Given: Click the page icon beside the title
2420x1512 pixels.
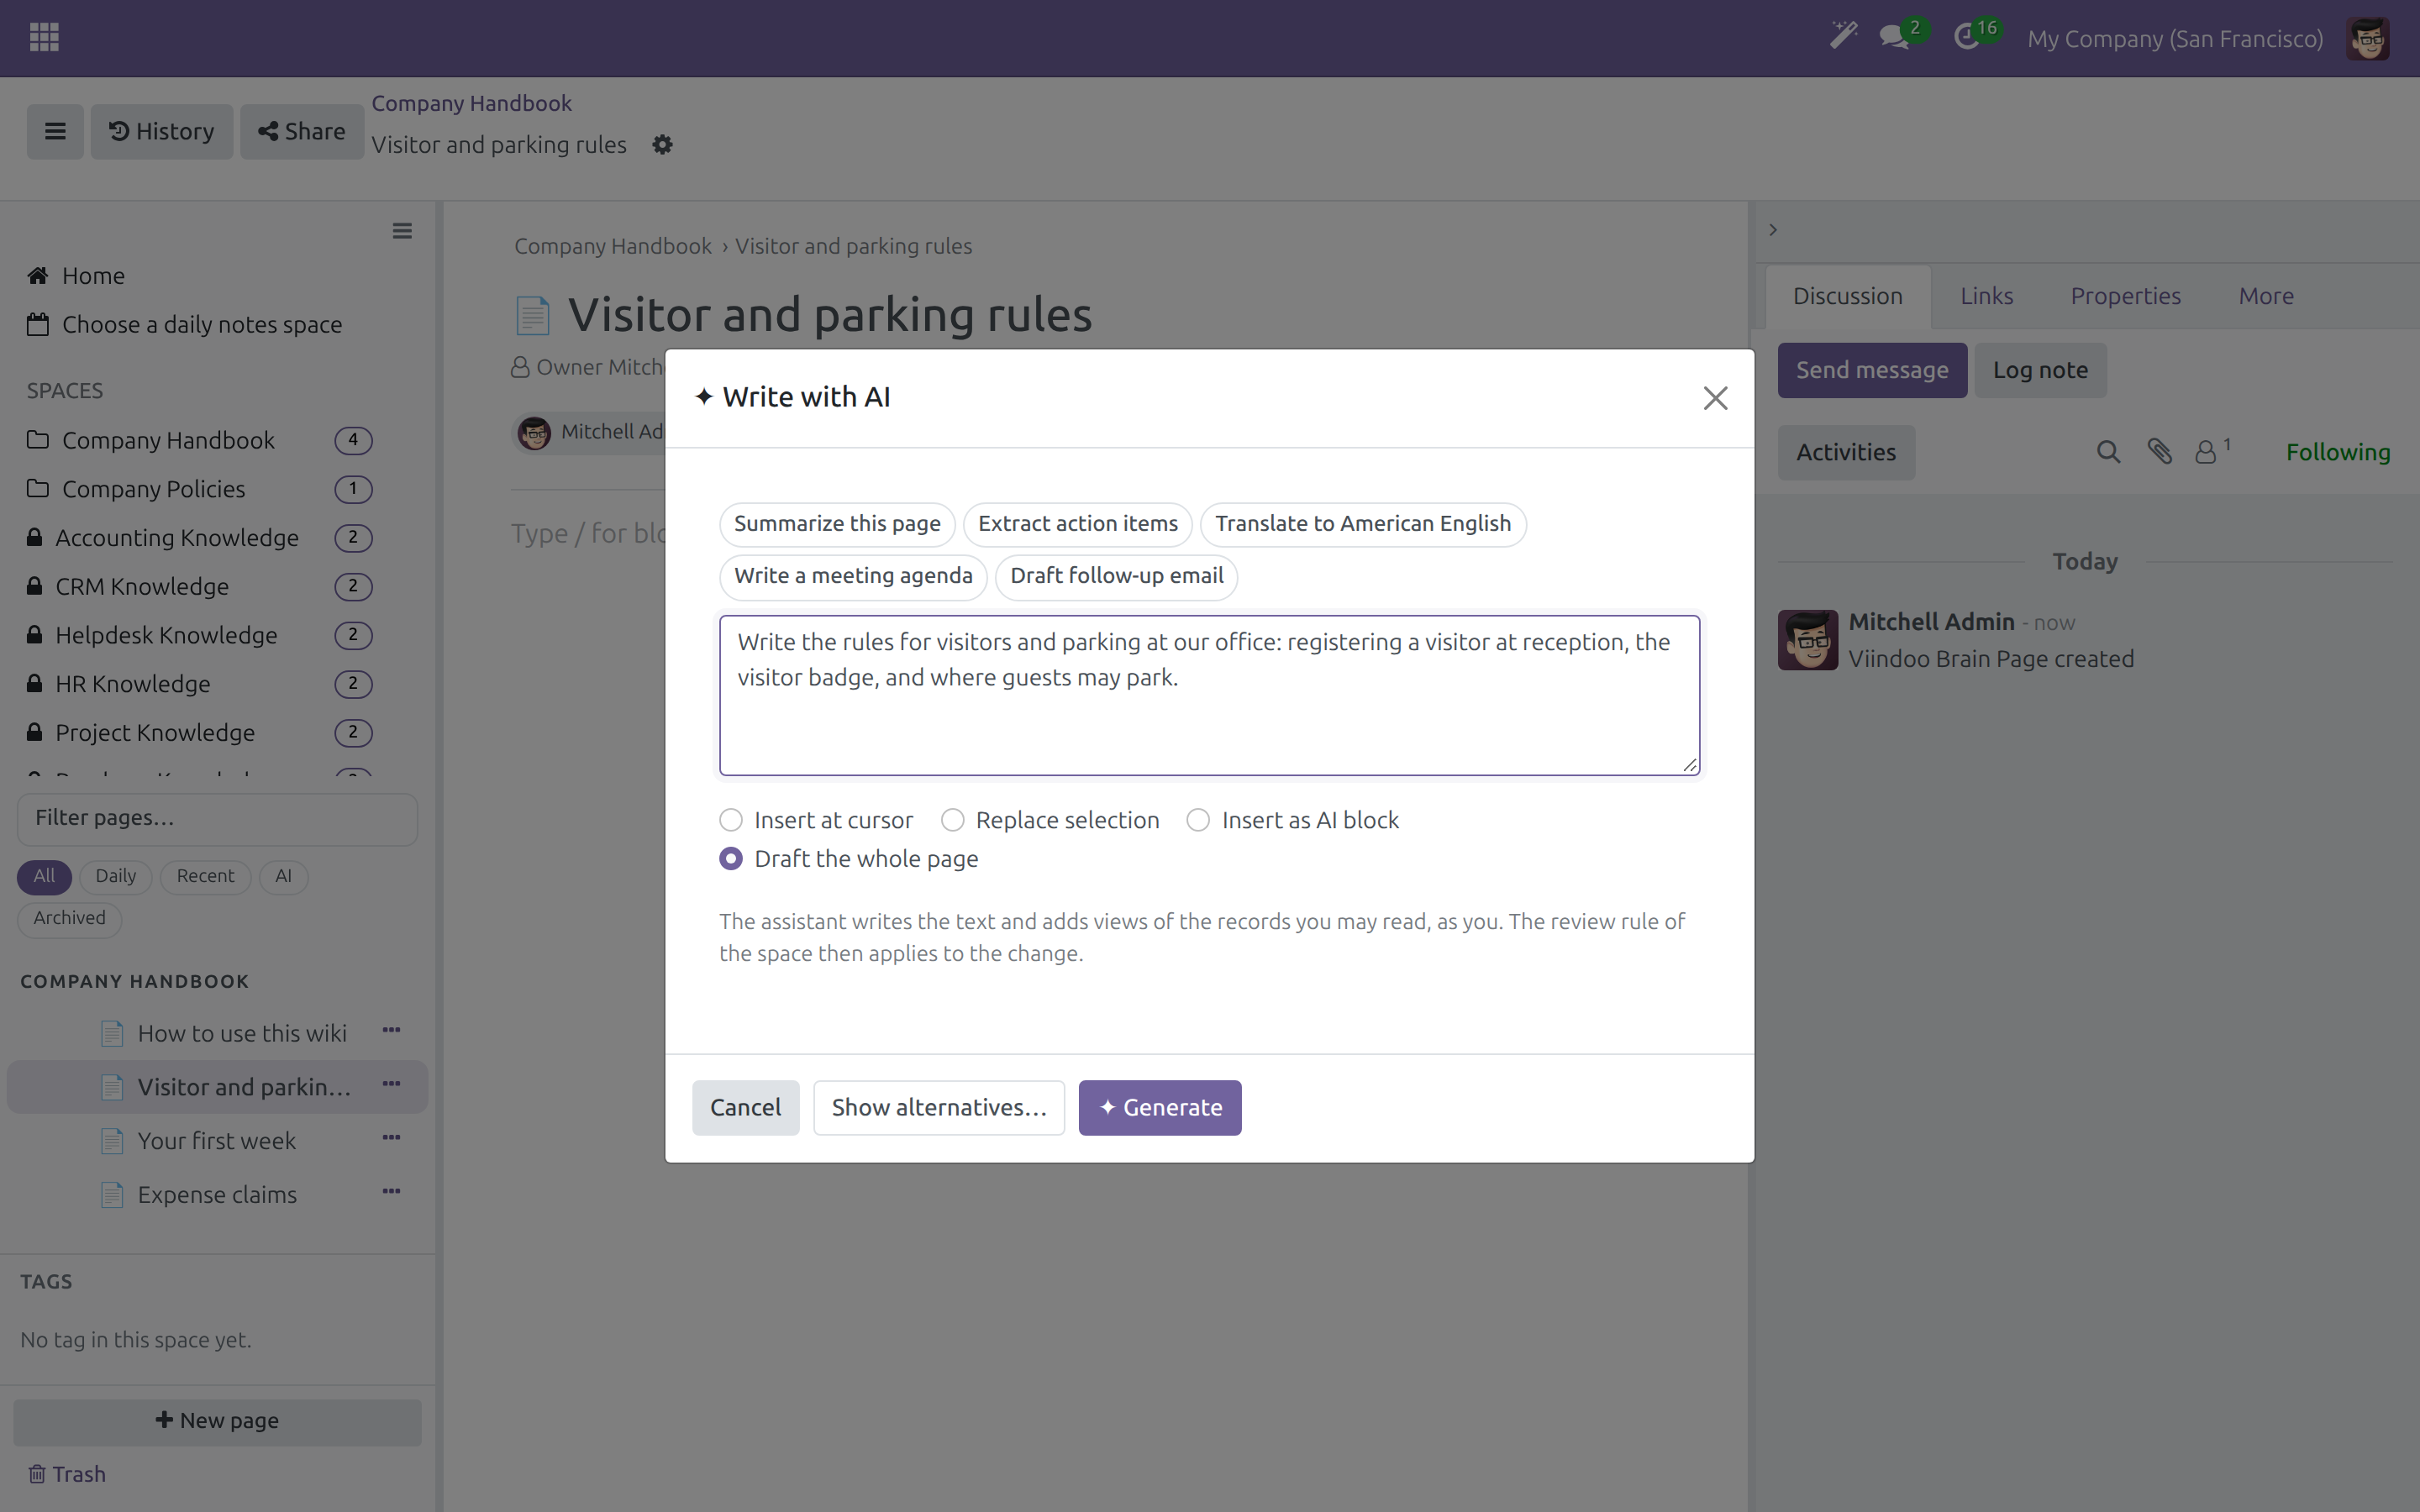Looking at the screenshot, I should (532, 315).
